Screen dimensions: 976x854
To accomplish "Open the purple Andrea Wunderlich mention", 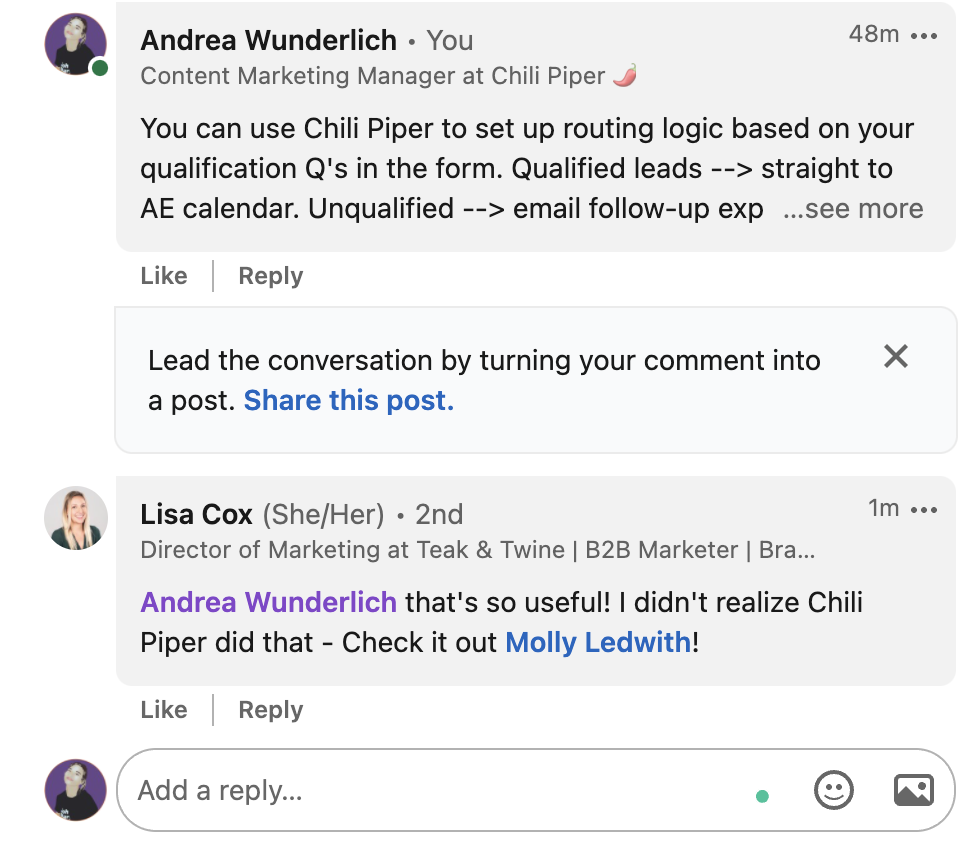I will click(268, 602).
